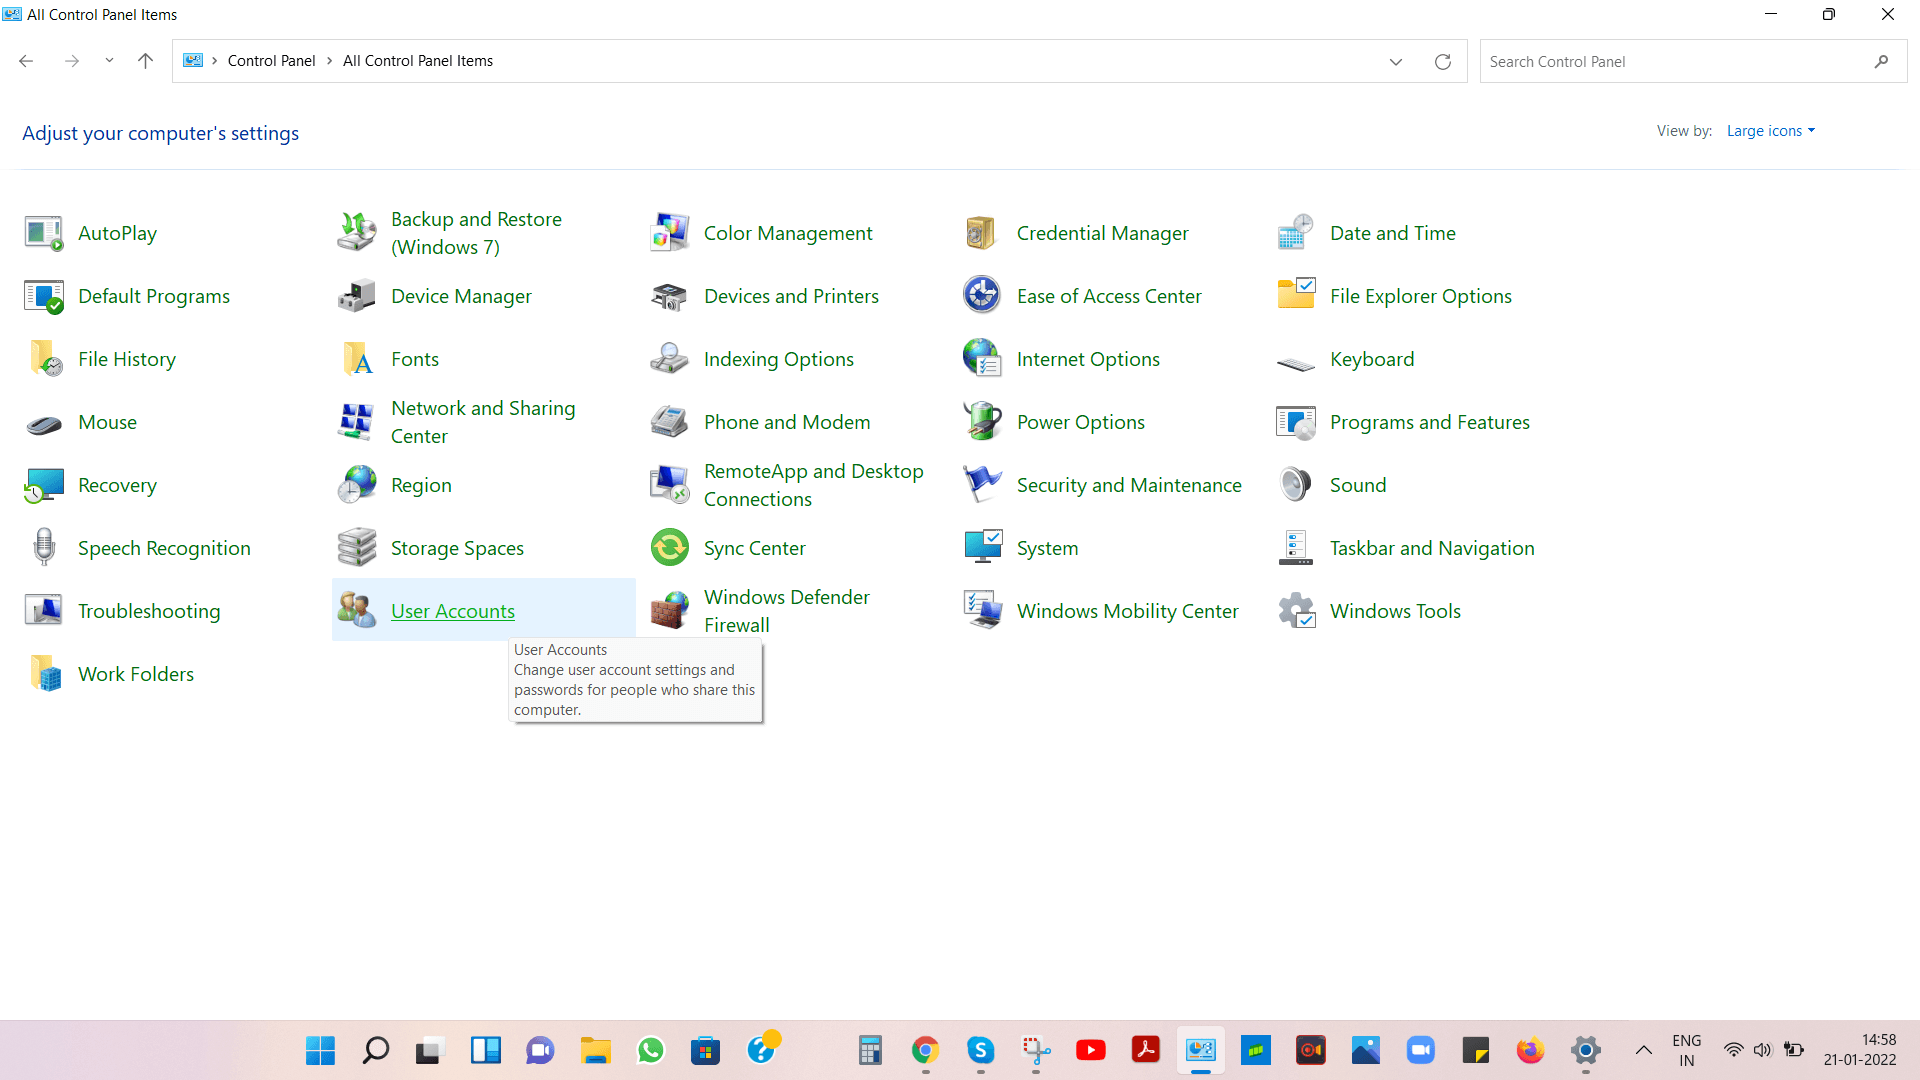Click the Search Control Panel field
This screenshot has height=1080, width=1920.
(1689, 61)
